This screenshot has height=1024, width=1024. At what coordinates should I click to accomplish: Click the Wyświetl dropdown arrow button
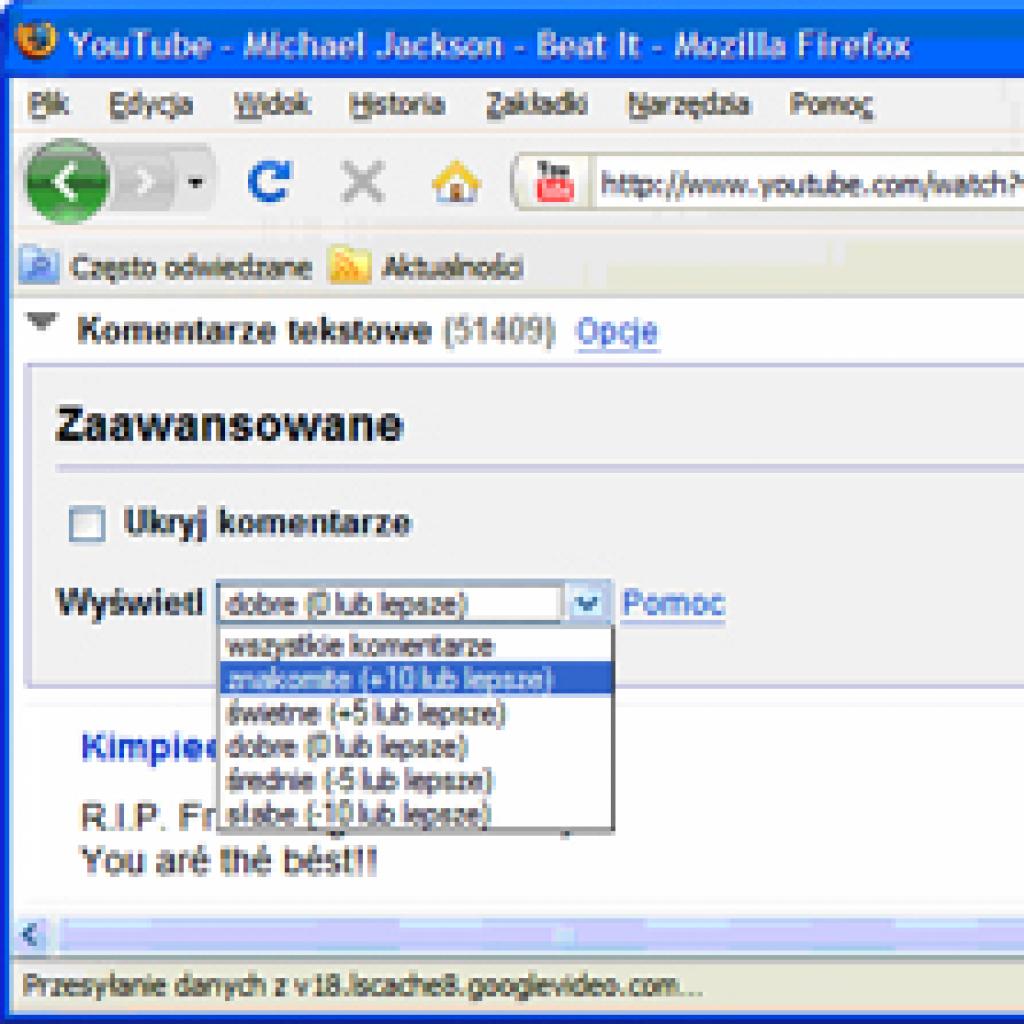(x=586, y=602)
